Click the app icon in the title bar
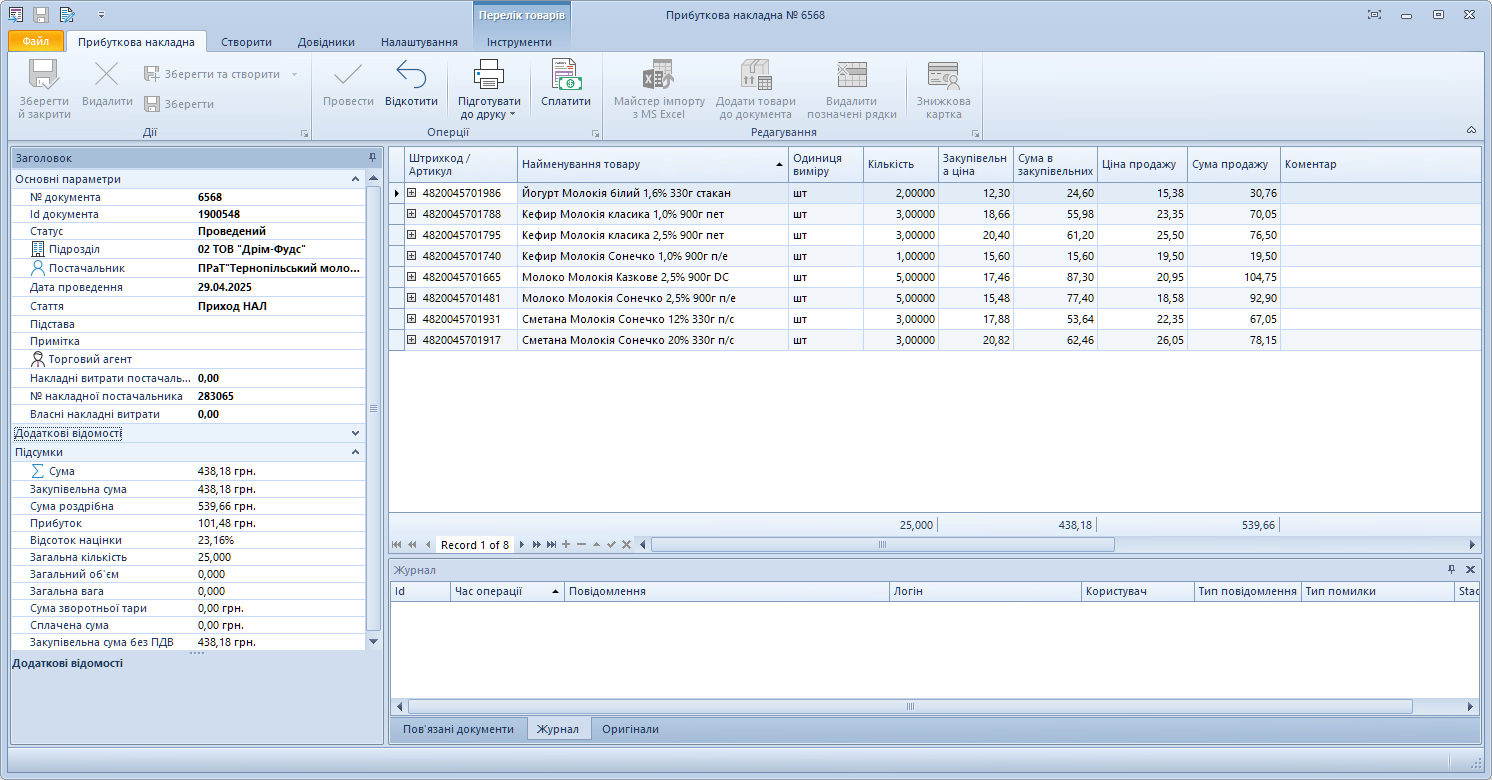 tap(15, 15)
